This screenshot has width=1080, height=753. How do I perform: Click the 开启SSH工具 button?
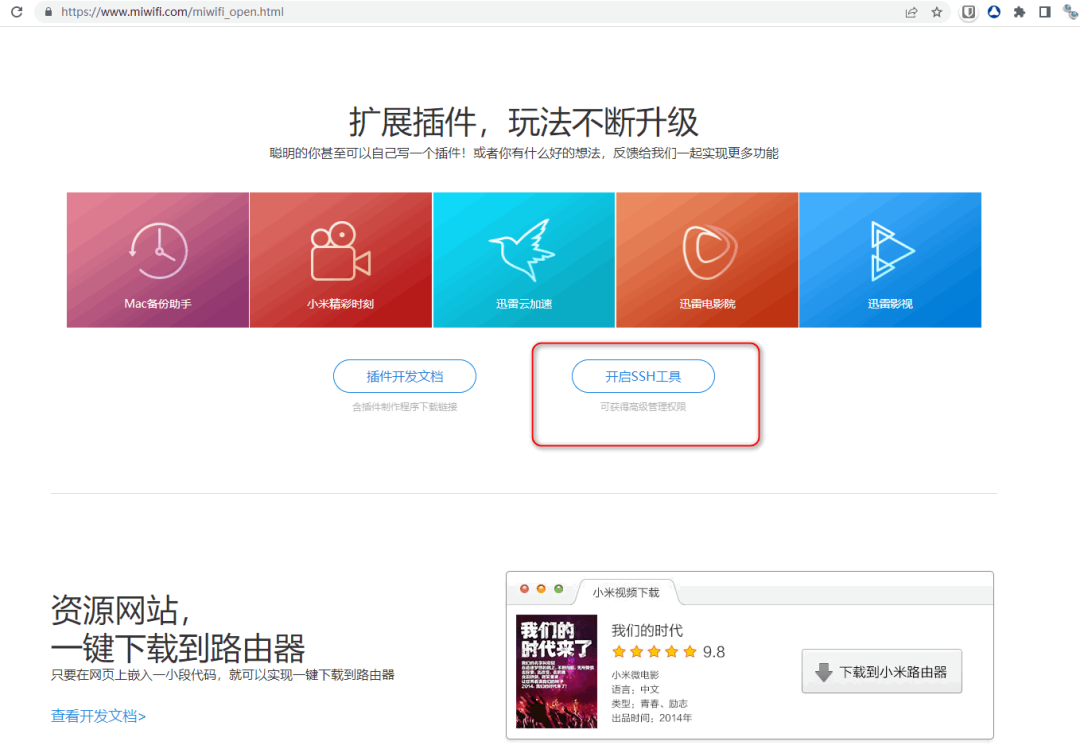tap(643, 376)
